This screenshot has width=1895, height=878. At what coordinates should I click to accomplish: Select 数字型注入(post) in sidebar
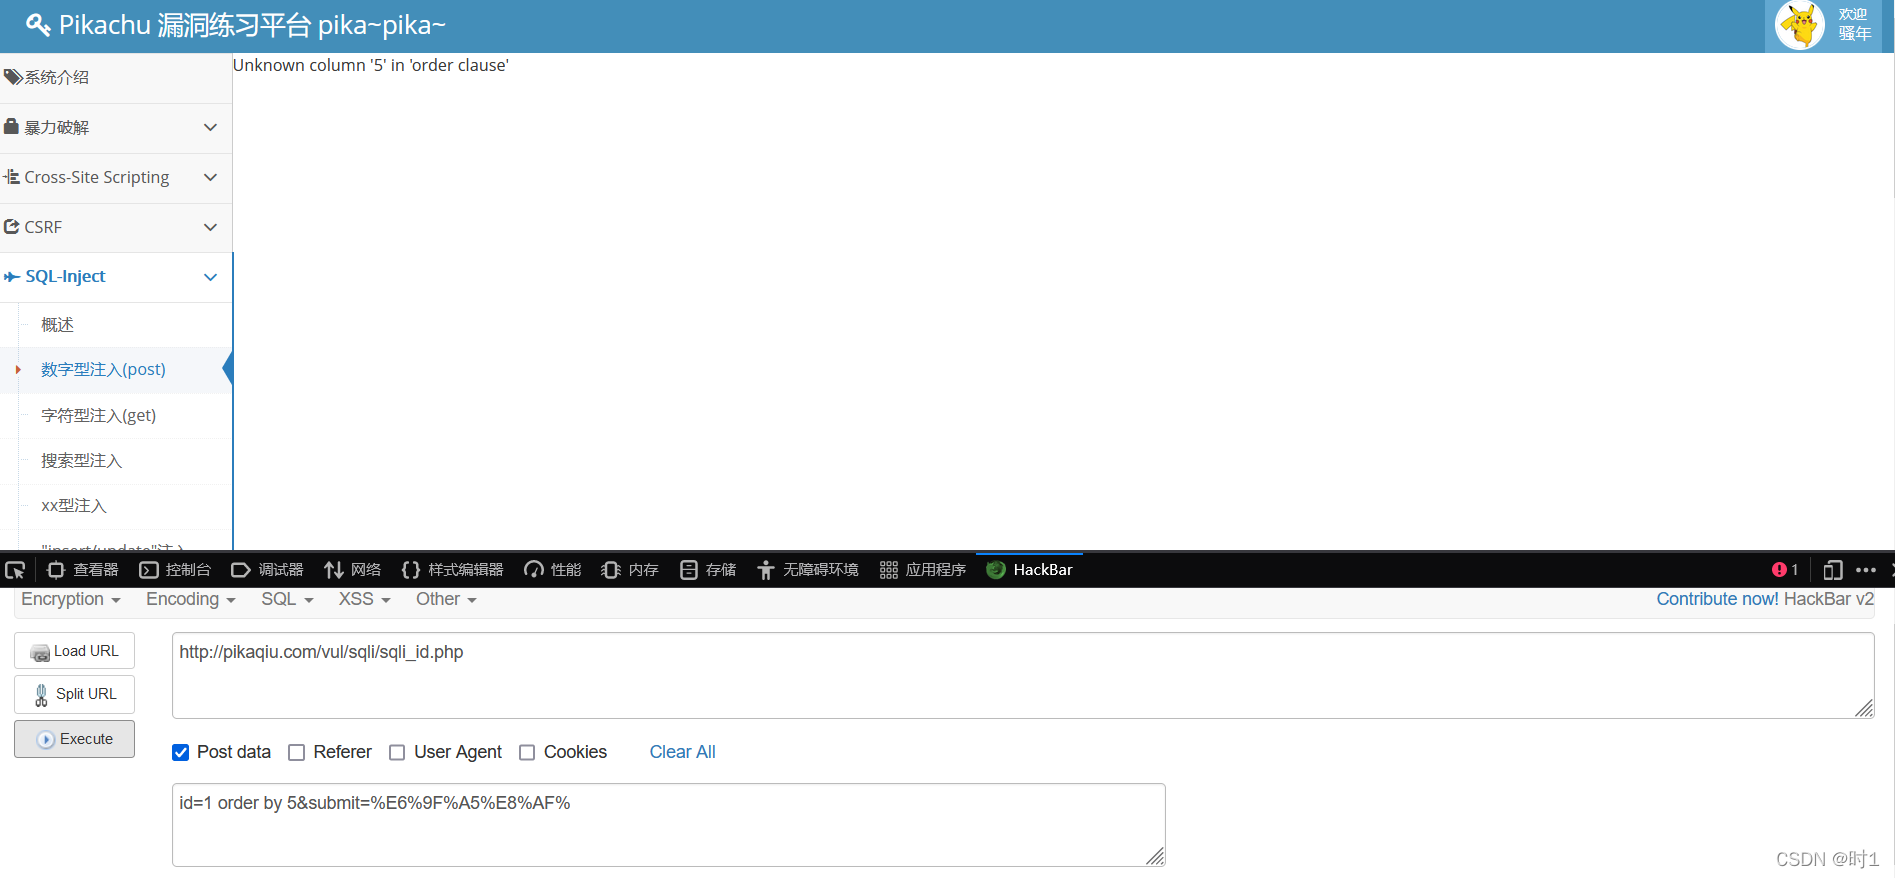(x=103, y=370)
